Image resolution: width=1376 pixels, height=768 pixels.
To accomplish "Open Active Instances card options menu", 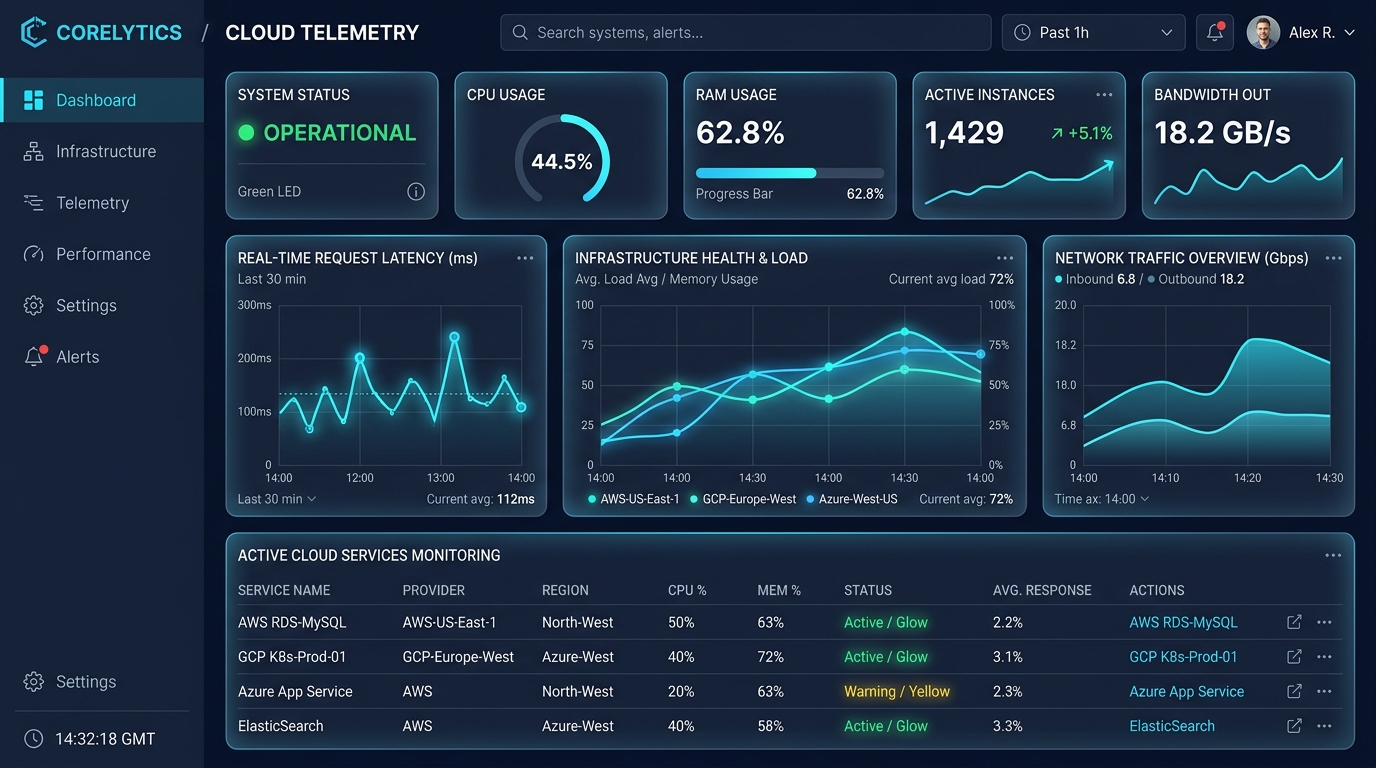I will (1104, 95).
